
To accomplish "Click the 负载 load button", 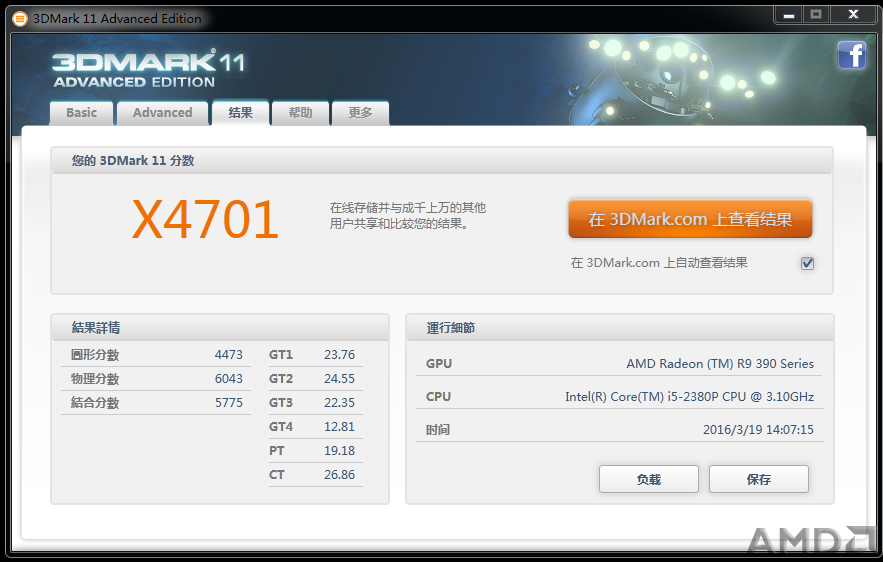I will point(649,479).
